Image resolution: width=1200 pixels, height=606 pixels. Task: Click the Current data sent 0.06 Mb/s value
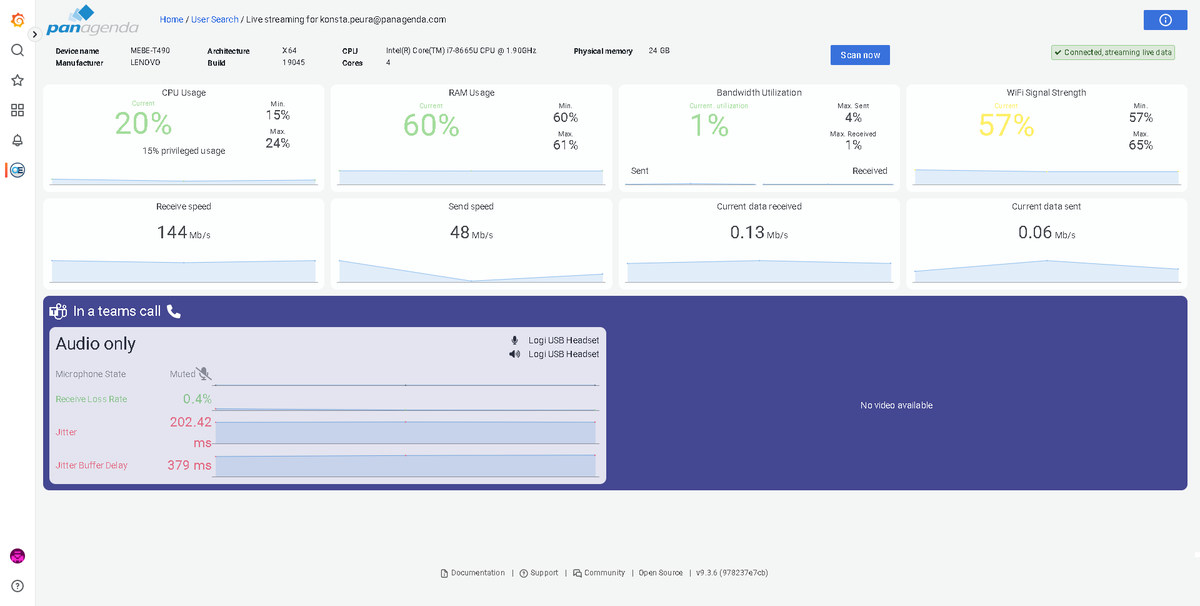[1046, 233]
